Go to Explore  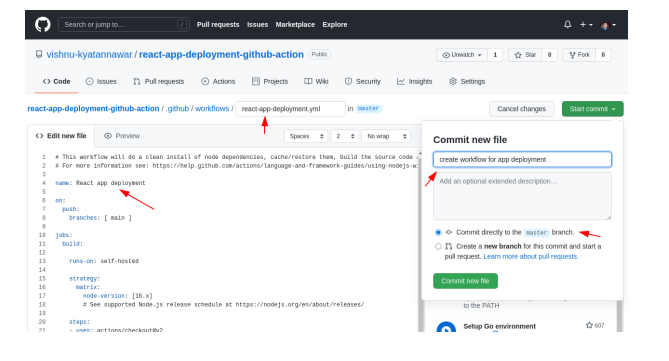335,25
